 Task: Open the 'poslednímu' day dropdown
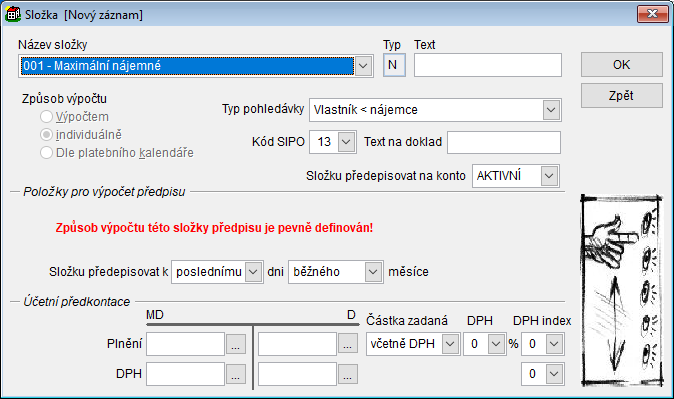[253, 272]
